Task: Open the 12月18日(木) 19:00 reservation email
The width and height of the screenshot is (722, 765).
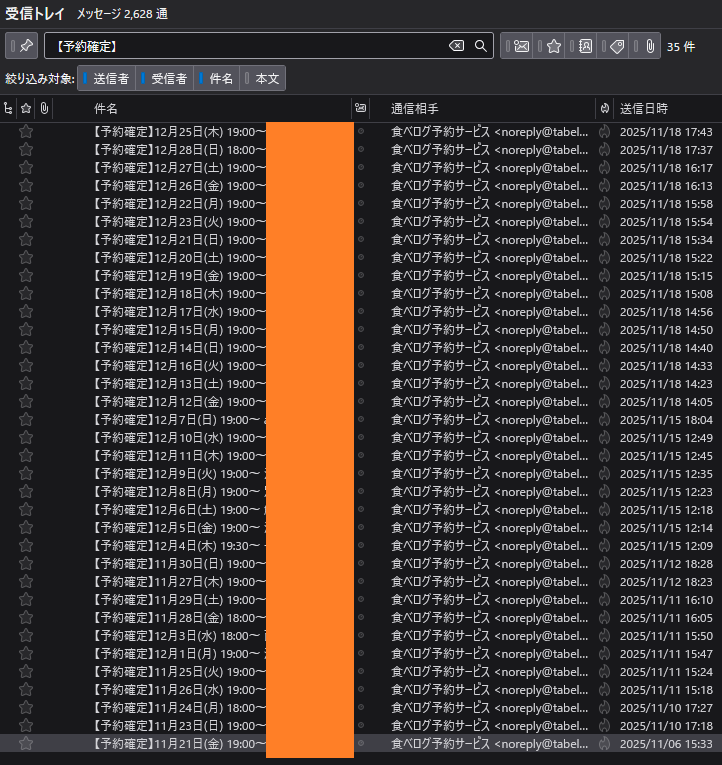Action: coord(180,294)
